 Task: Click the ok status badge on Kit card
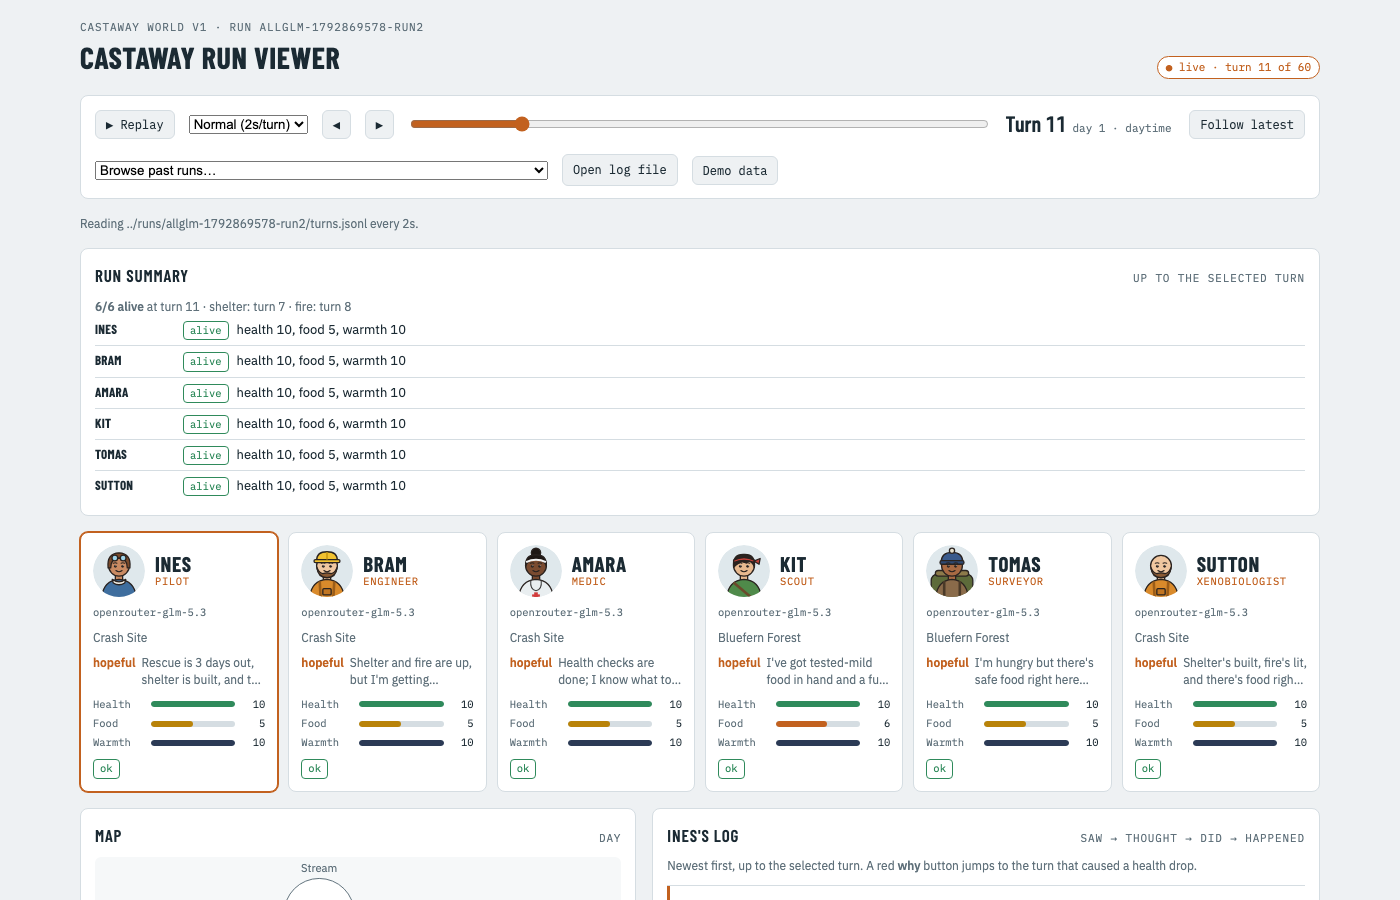(x=731, y=769)
